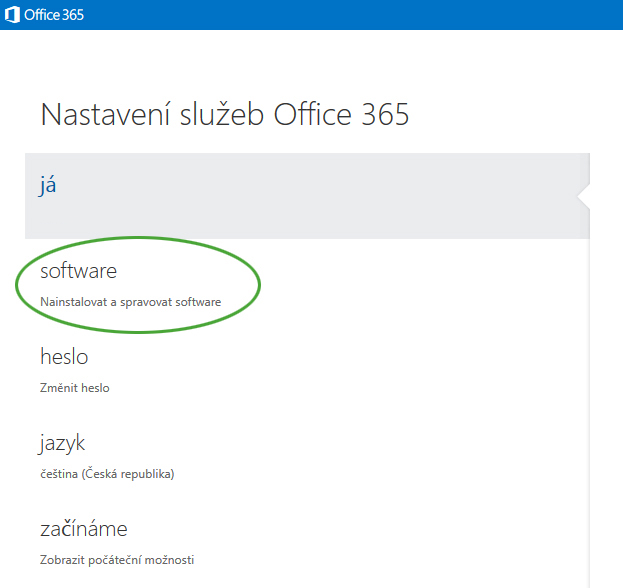Open the "software" settings heading
The image size is (623, 588).
[78, 270]
